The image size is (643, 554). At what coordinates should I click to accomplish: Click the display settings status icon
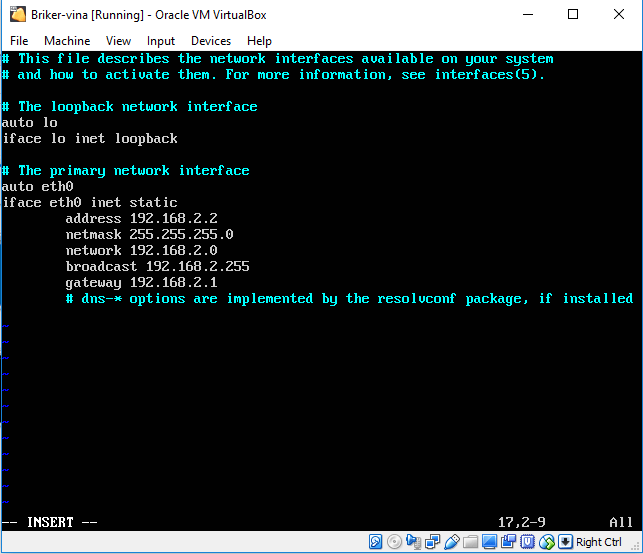click(x=489, y=542)
